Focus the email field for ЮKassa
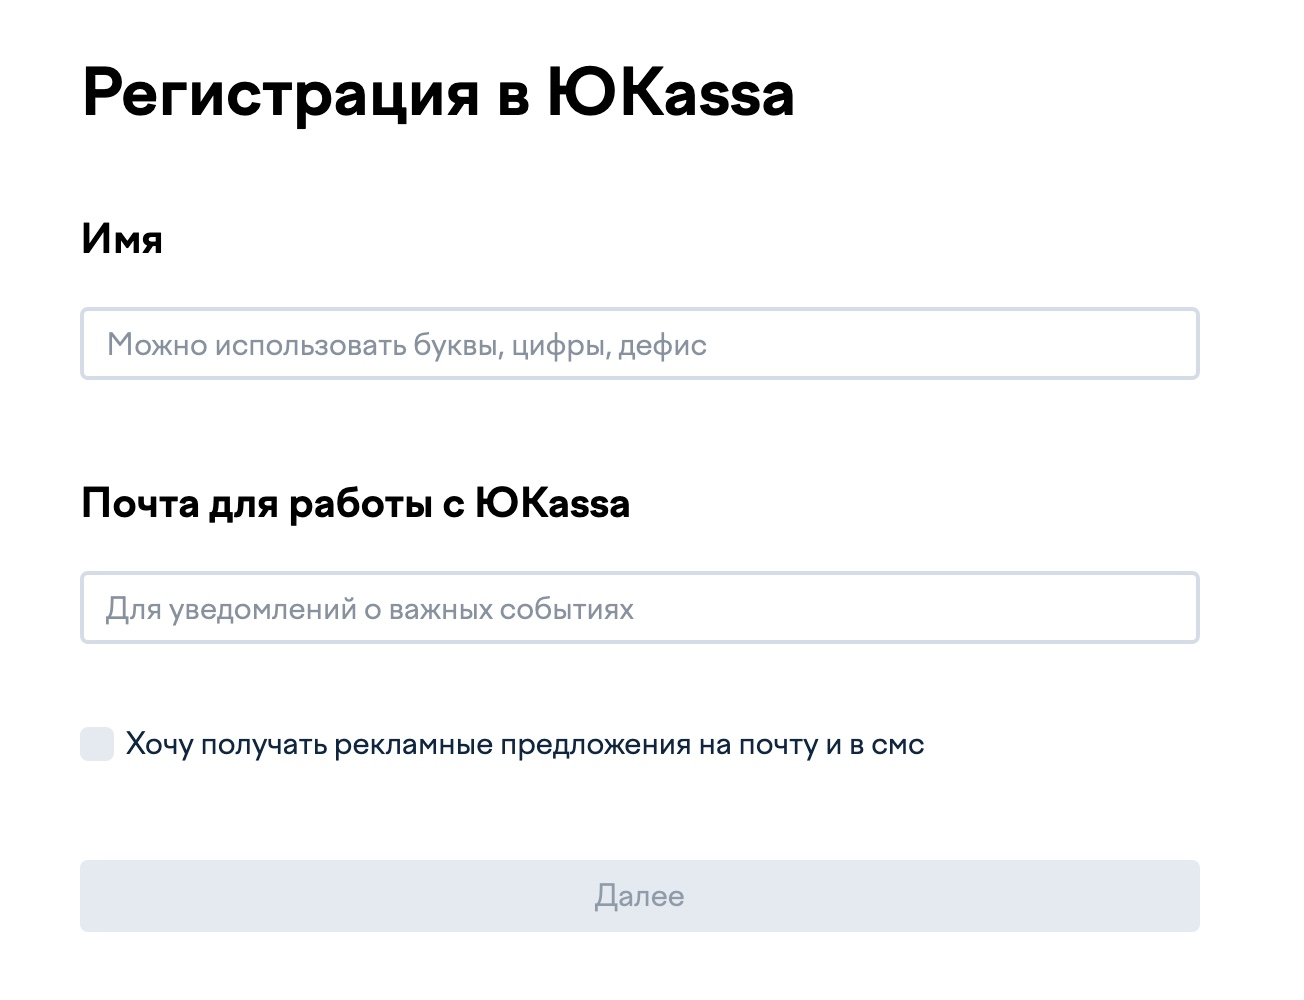Screen dimensions: 1304x1000 [x=640, y=608]
